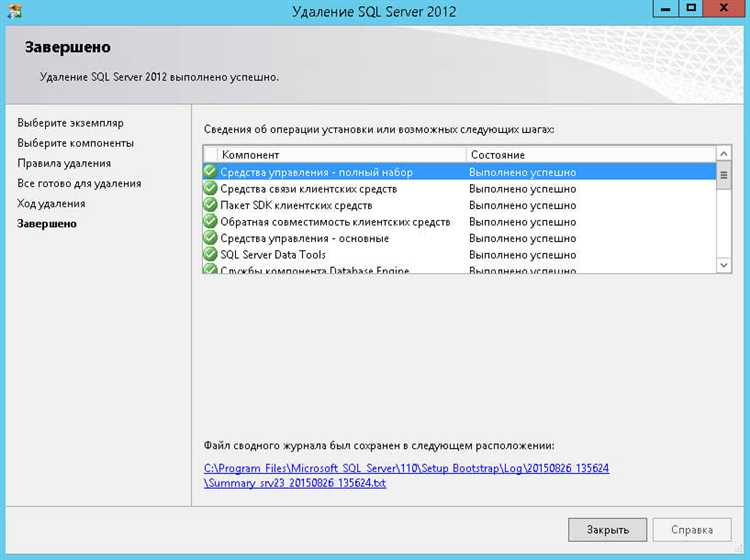Click the component list scrollbar thumb
The image size is (750, 560).
coord(724,174)
